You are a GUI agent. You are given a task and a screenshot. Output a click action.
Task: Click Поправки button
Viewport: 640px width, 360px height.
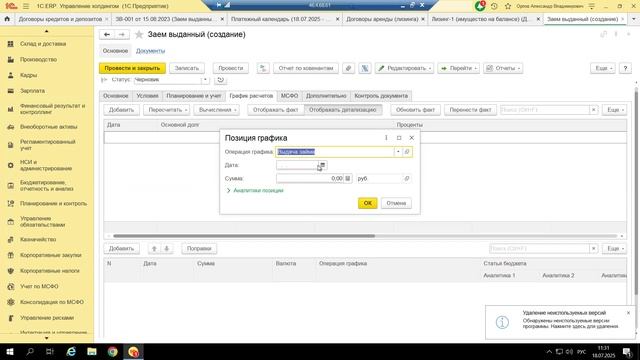point(199,249)
